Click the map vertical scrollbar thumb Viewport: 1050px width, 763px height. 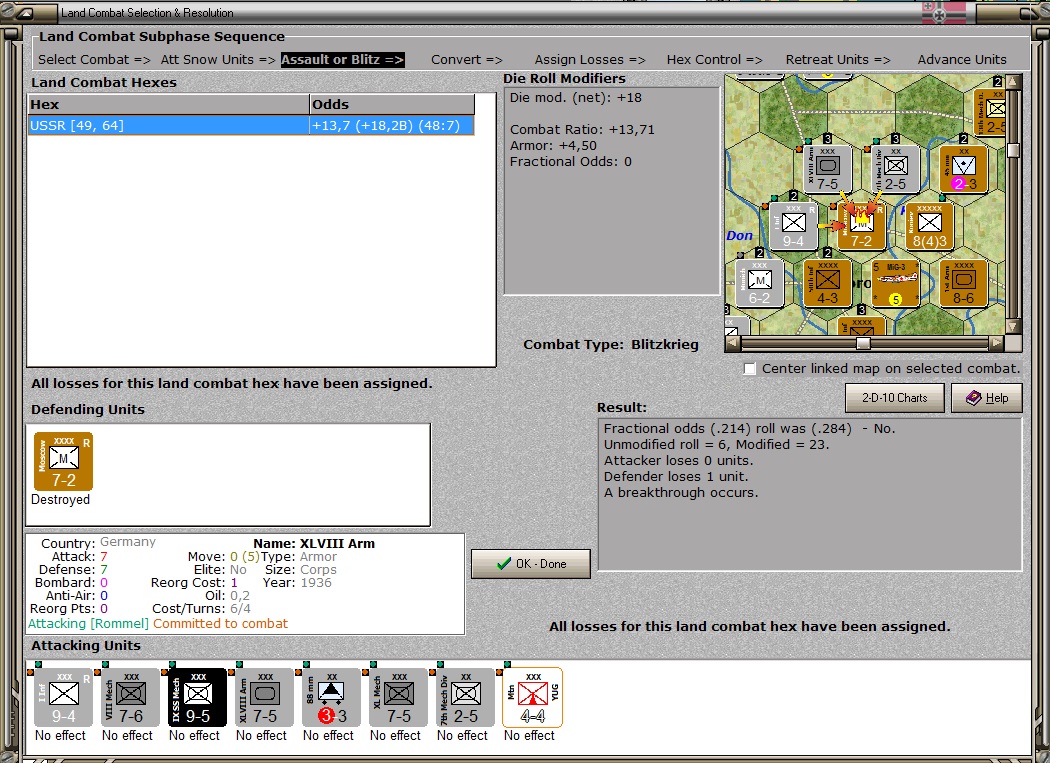tap(1013, 150)
